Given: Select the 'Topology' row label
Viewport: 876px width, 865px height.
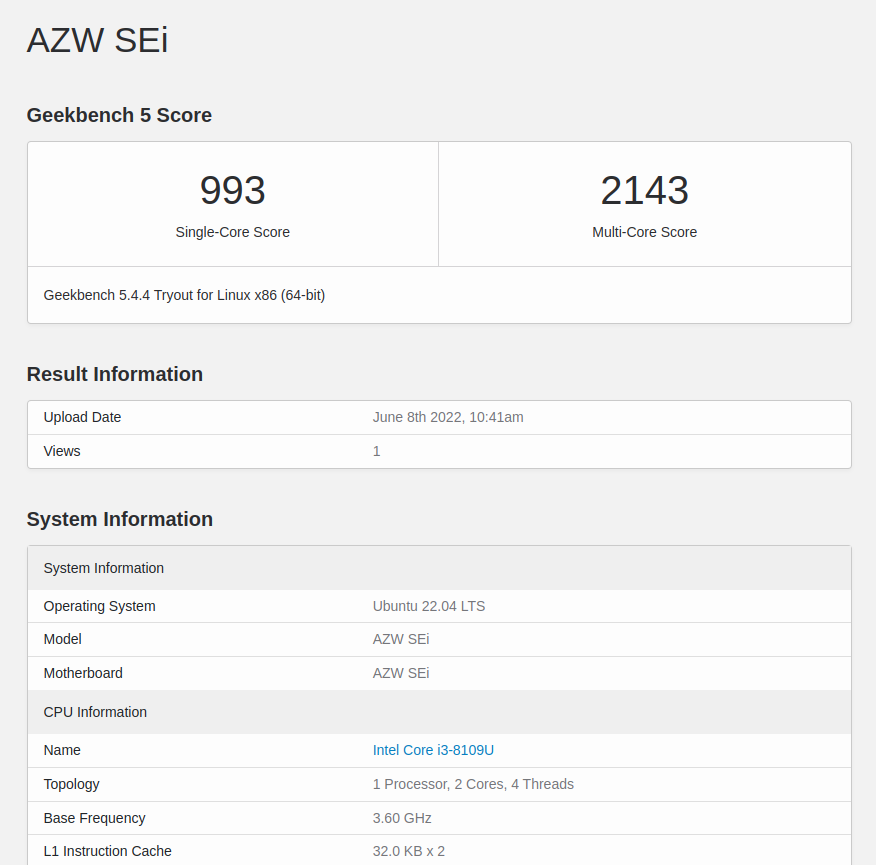Looking at the screenshot, I should pos(72,784).
